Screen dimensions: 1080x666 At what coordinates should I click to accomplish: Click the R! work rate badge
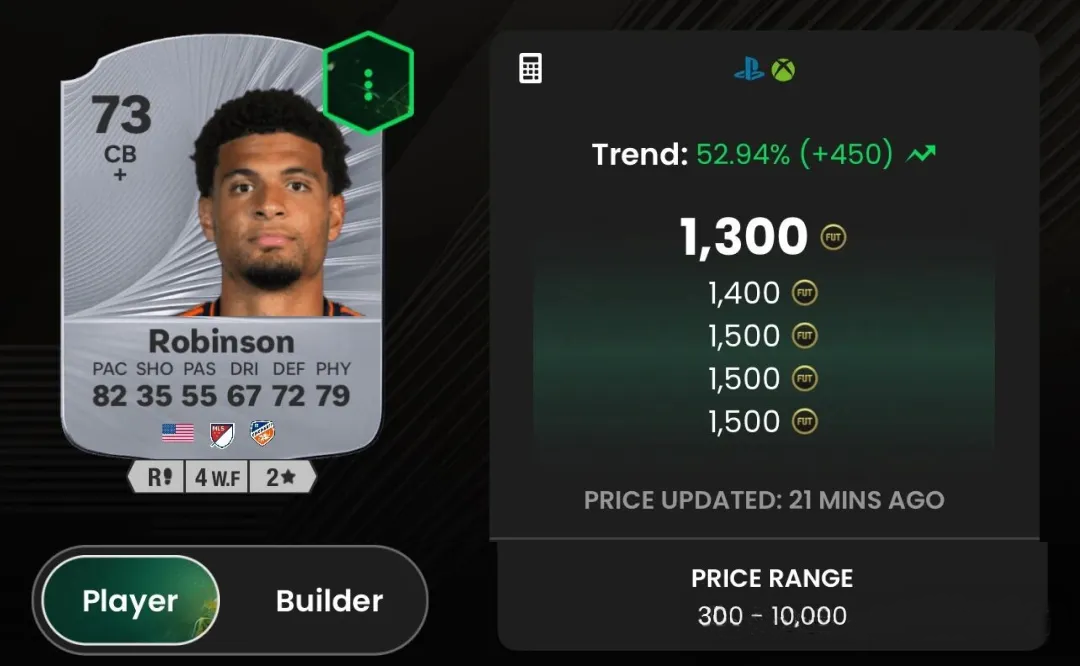(x=159, y=477)
